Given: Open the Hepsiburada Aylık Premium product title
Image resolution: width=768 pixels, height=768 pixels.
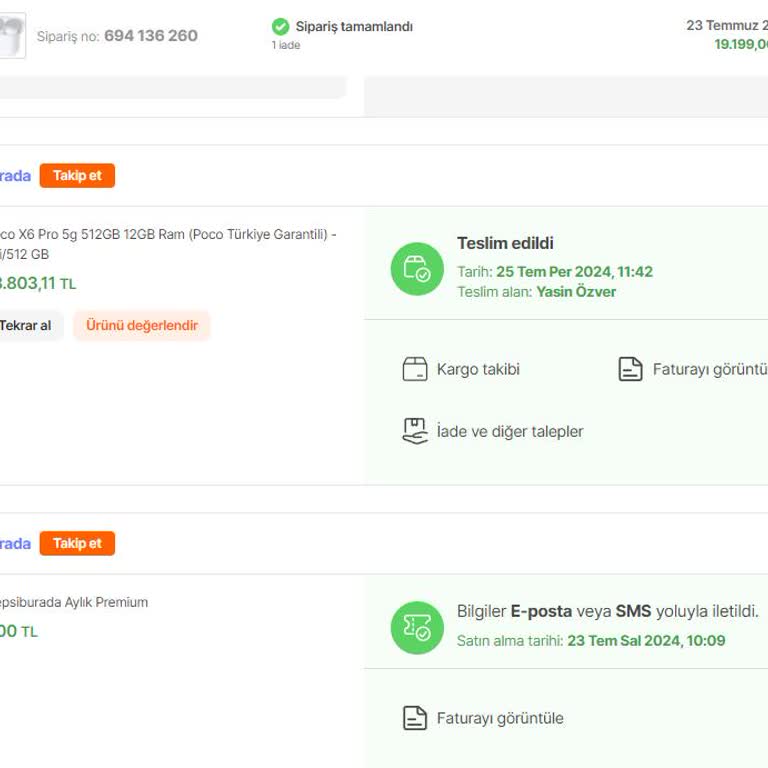Looking at the screenshot, I should pyautogui.click(x=73, y=602).
